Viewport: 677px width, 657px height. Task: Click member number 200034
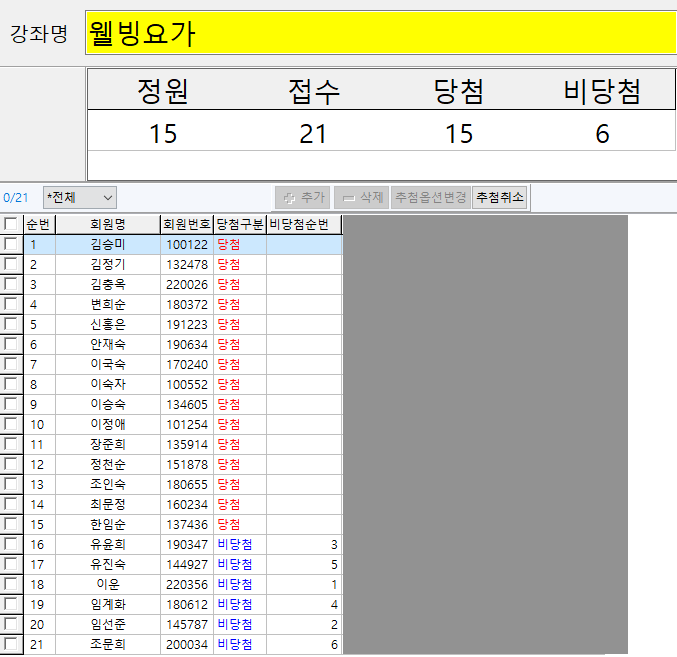tap(187, 644)
